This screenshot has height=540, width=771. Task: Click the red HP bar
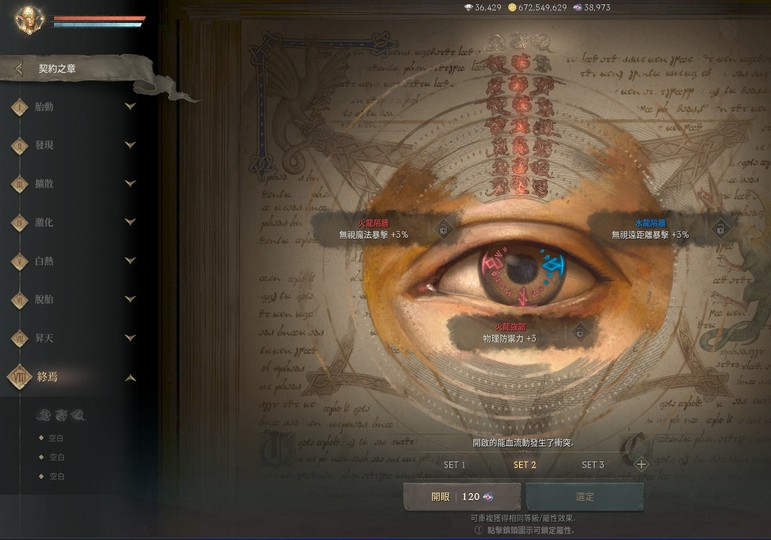click(x=100, y=18)
